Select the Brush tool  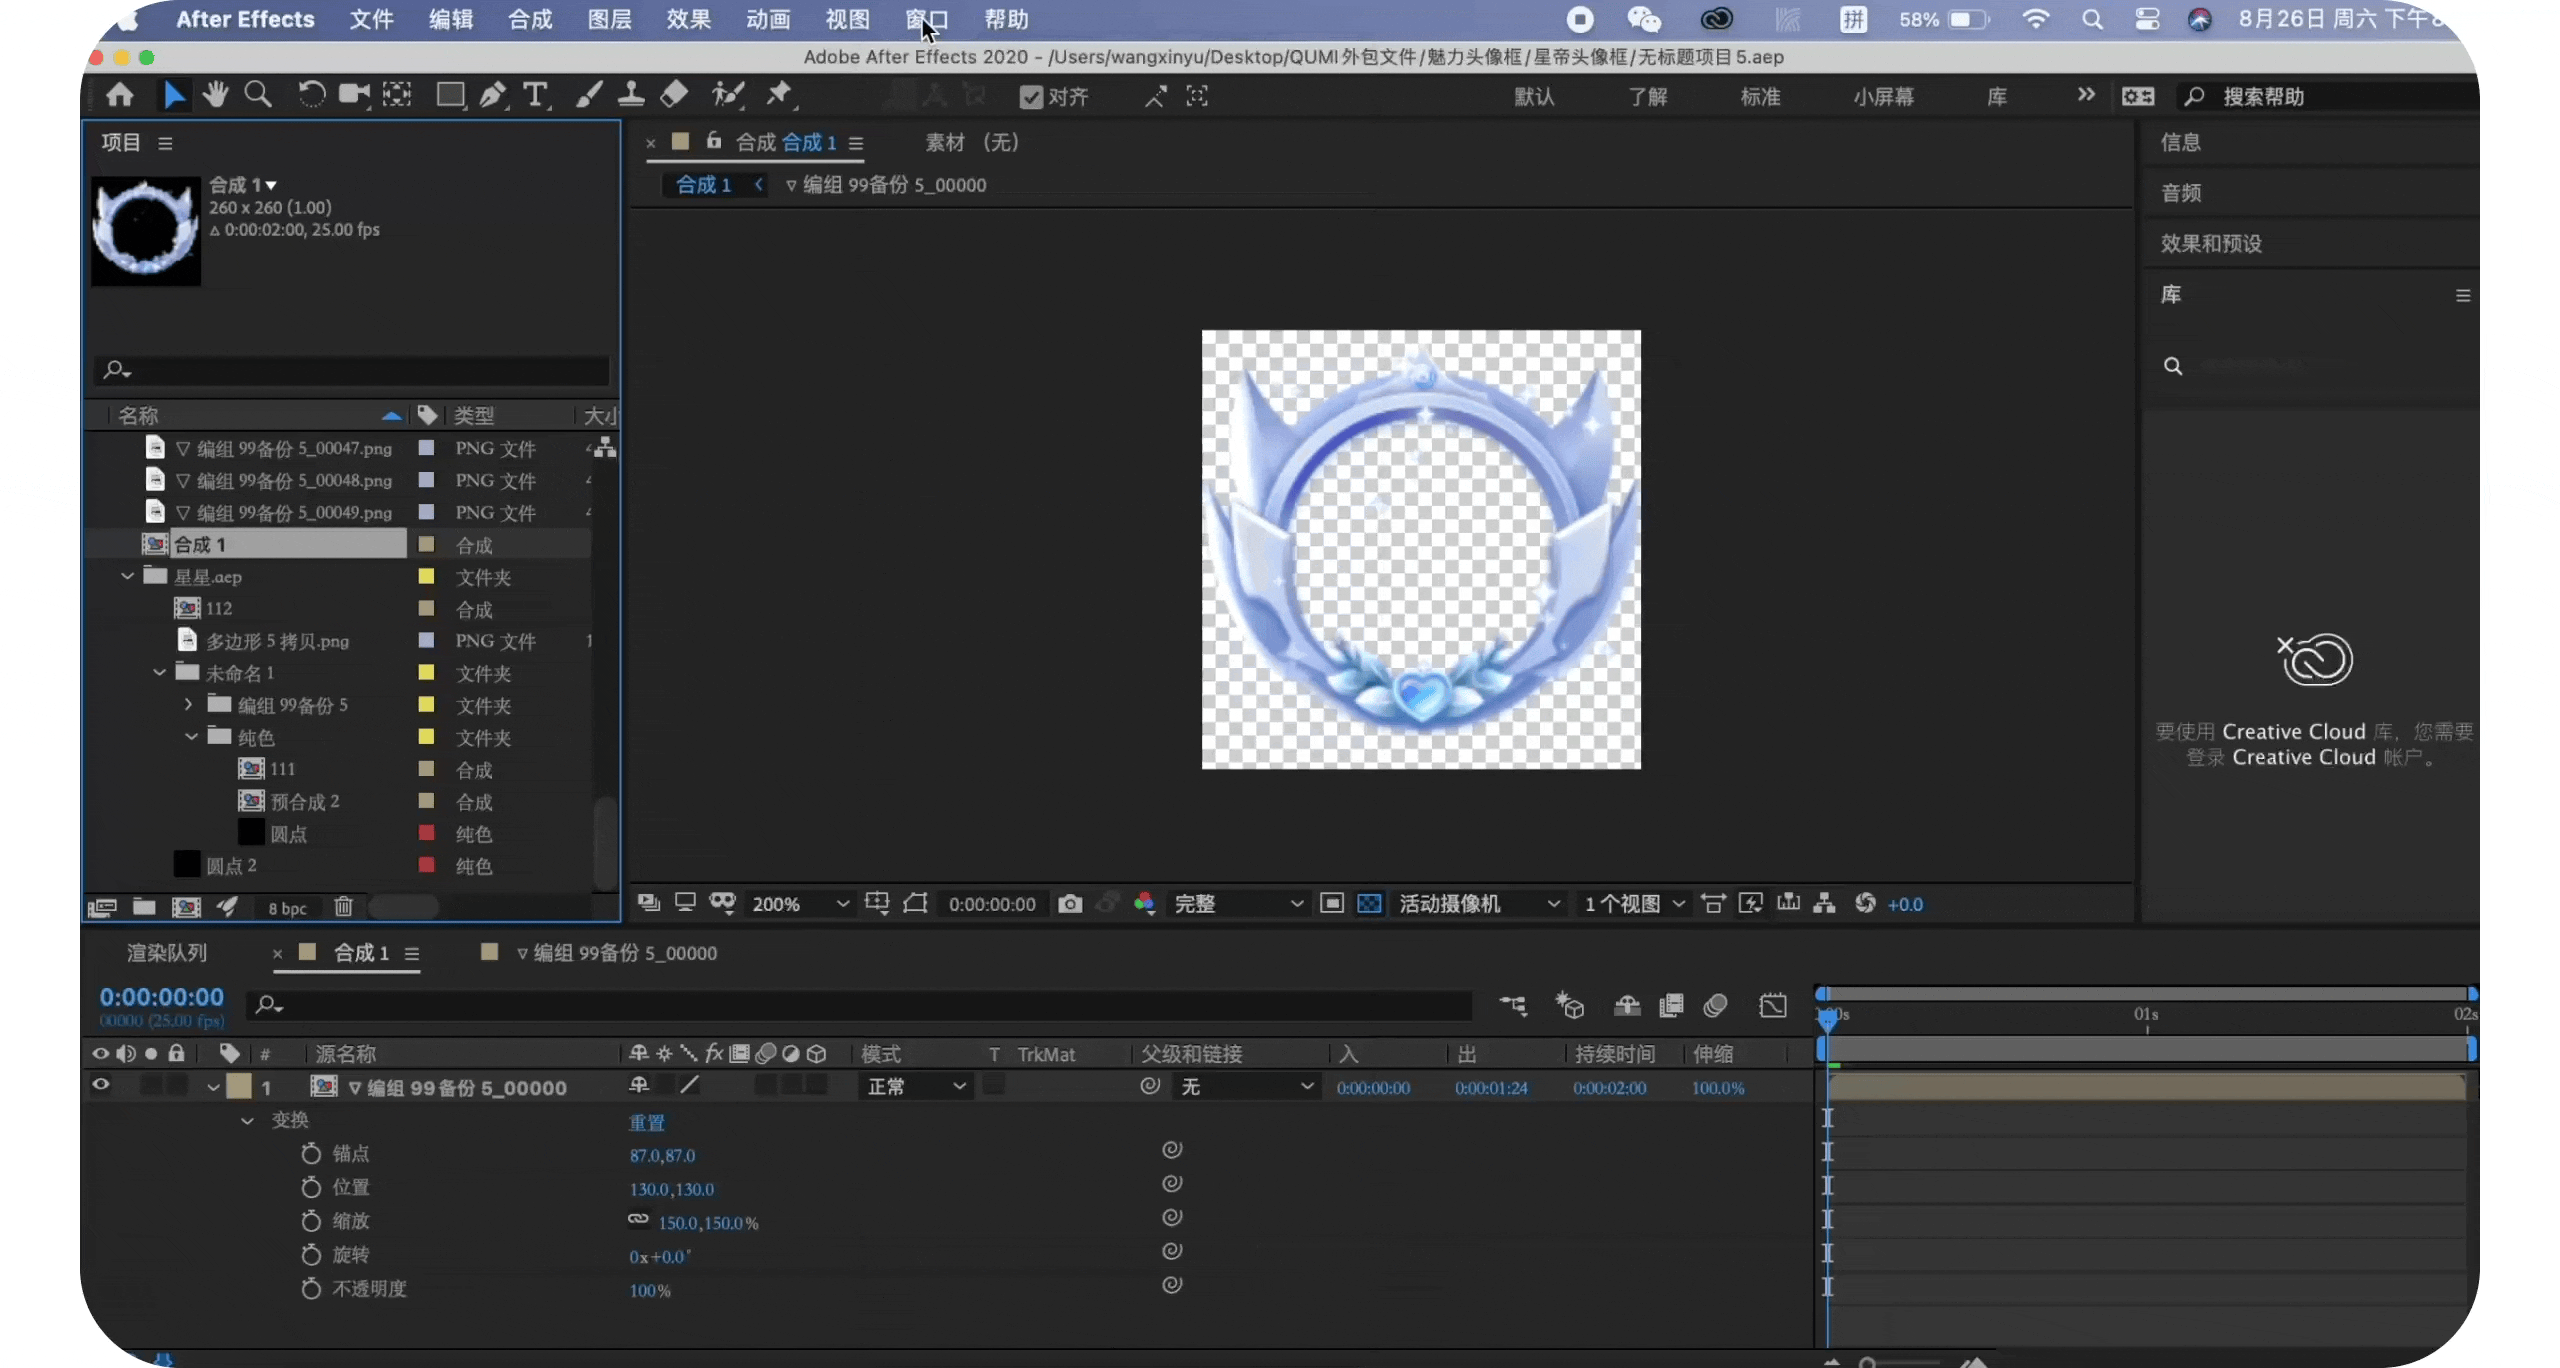(589, 95)
